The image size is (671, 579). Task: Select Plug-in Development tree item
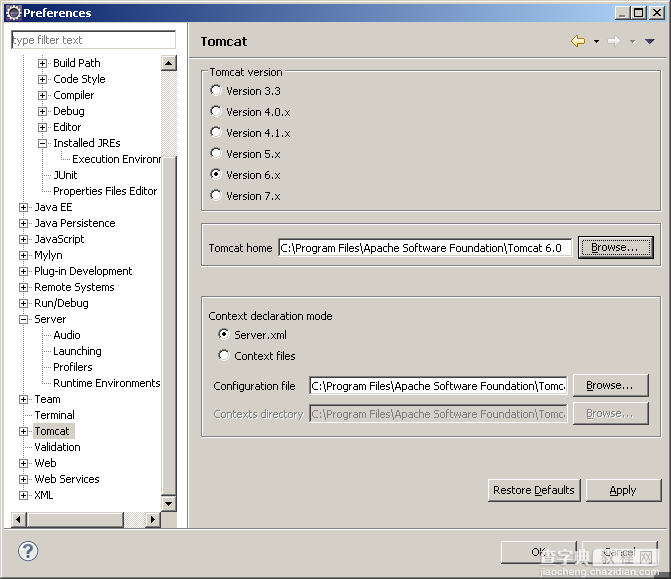(83, 271)
